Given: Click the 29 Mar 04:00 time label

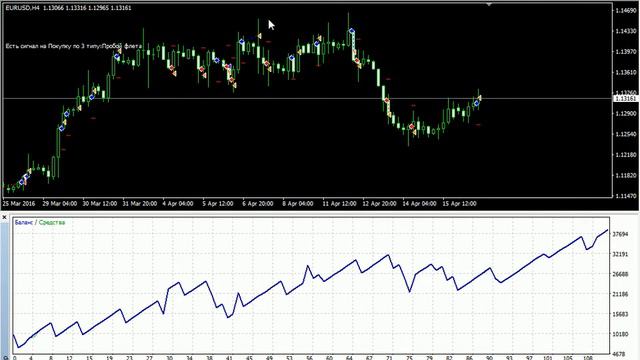Looking at the screenshot, I should click(60, 203).
